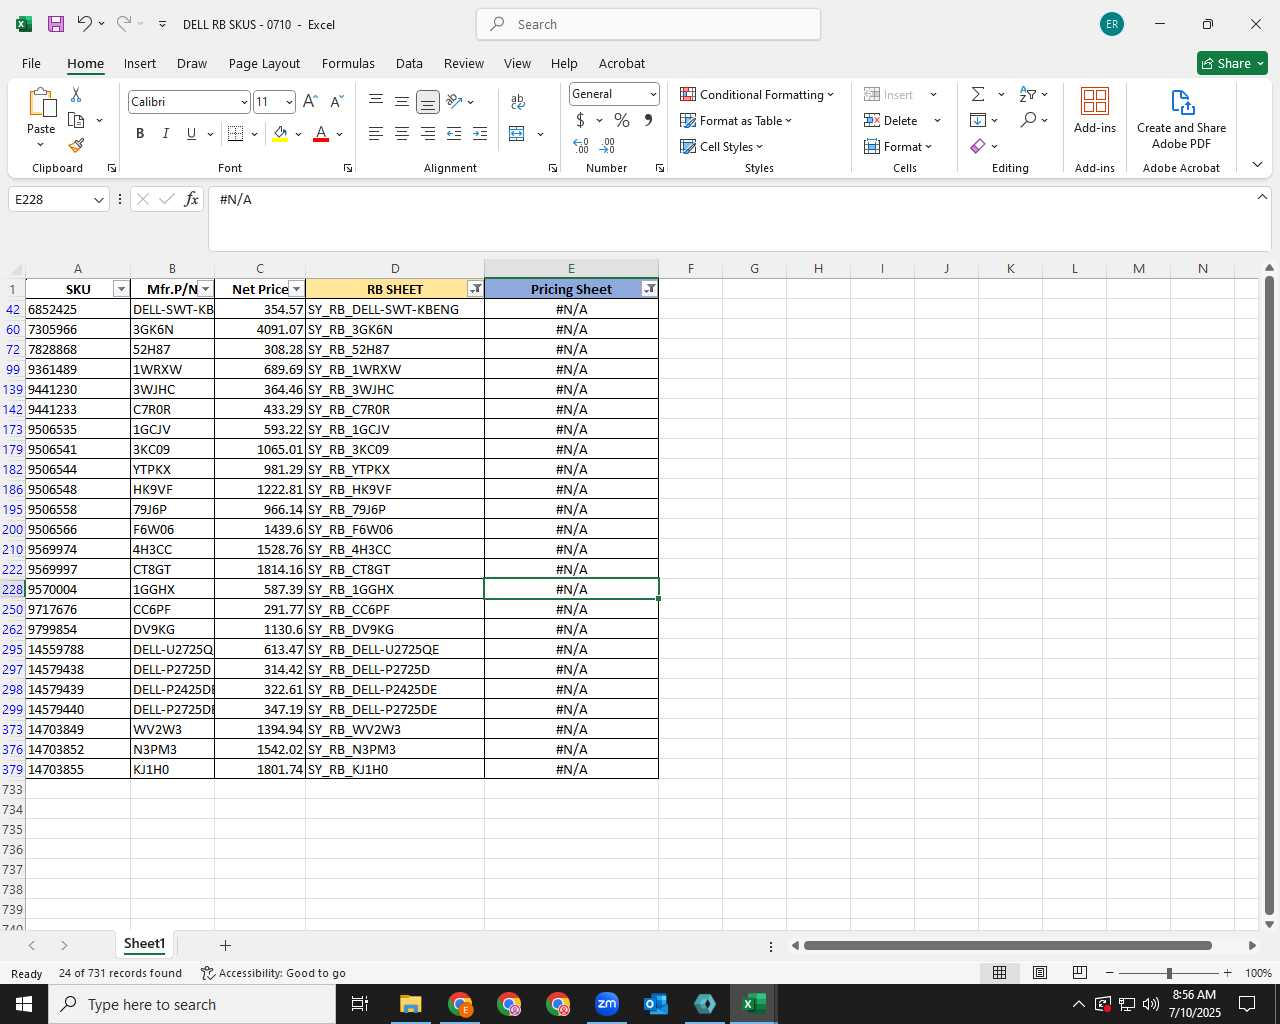Click the Undo arrow icon
The width and height of the screenshot is (1280, 1024).
point(84,24)
